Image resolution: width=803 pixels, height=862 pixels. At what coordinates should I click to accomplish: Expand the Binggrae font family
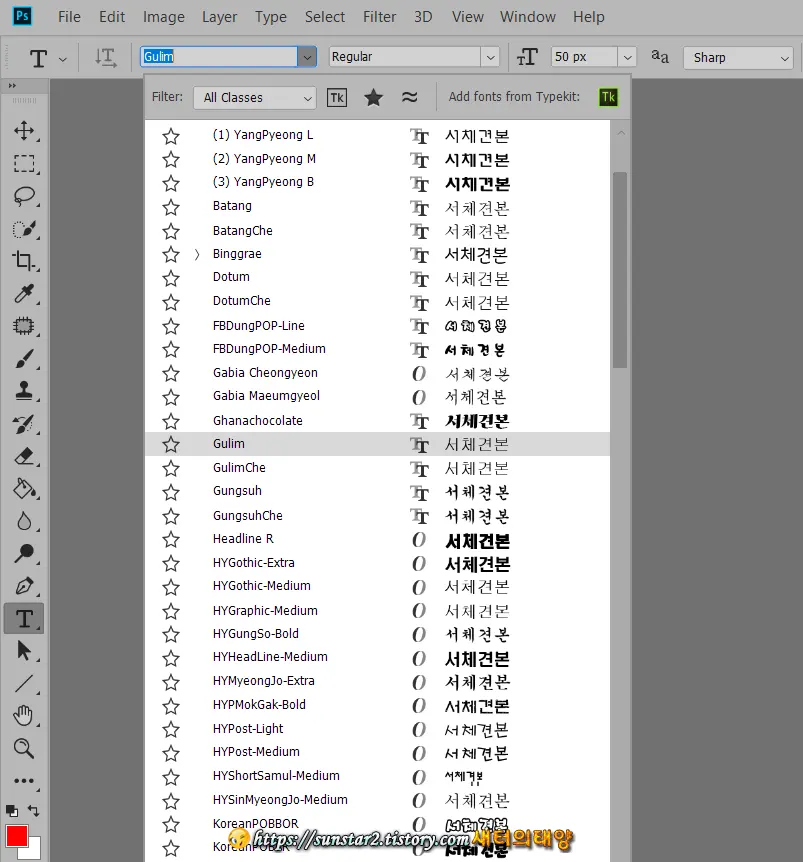point(197,255)
